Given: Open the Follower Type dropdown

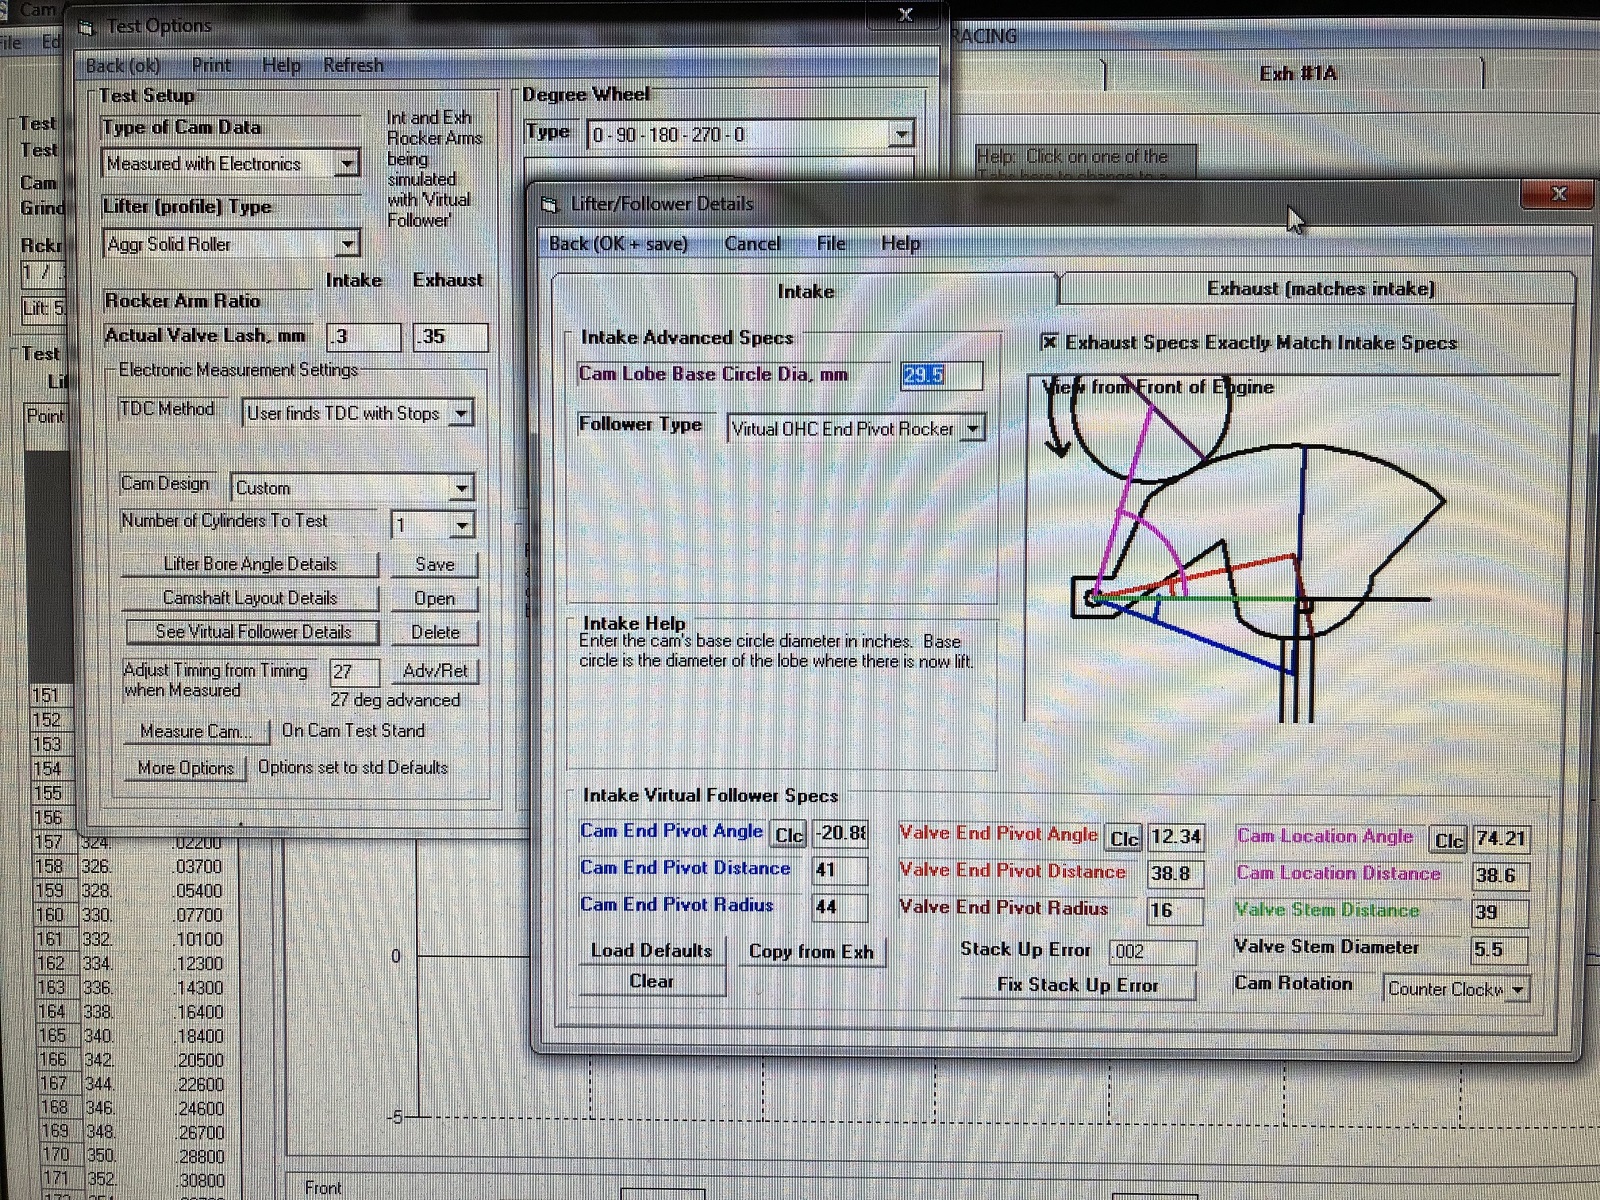Looking at the screenshot, I should 972,429.
